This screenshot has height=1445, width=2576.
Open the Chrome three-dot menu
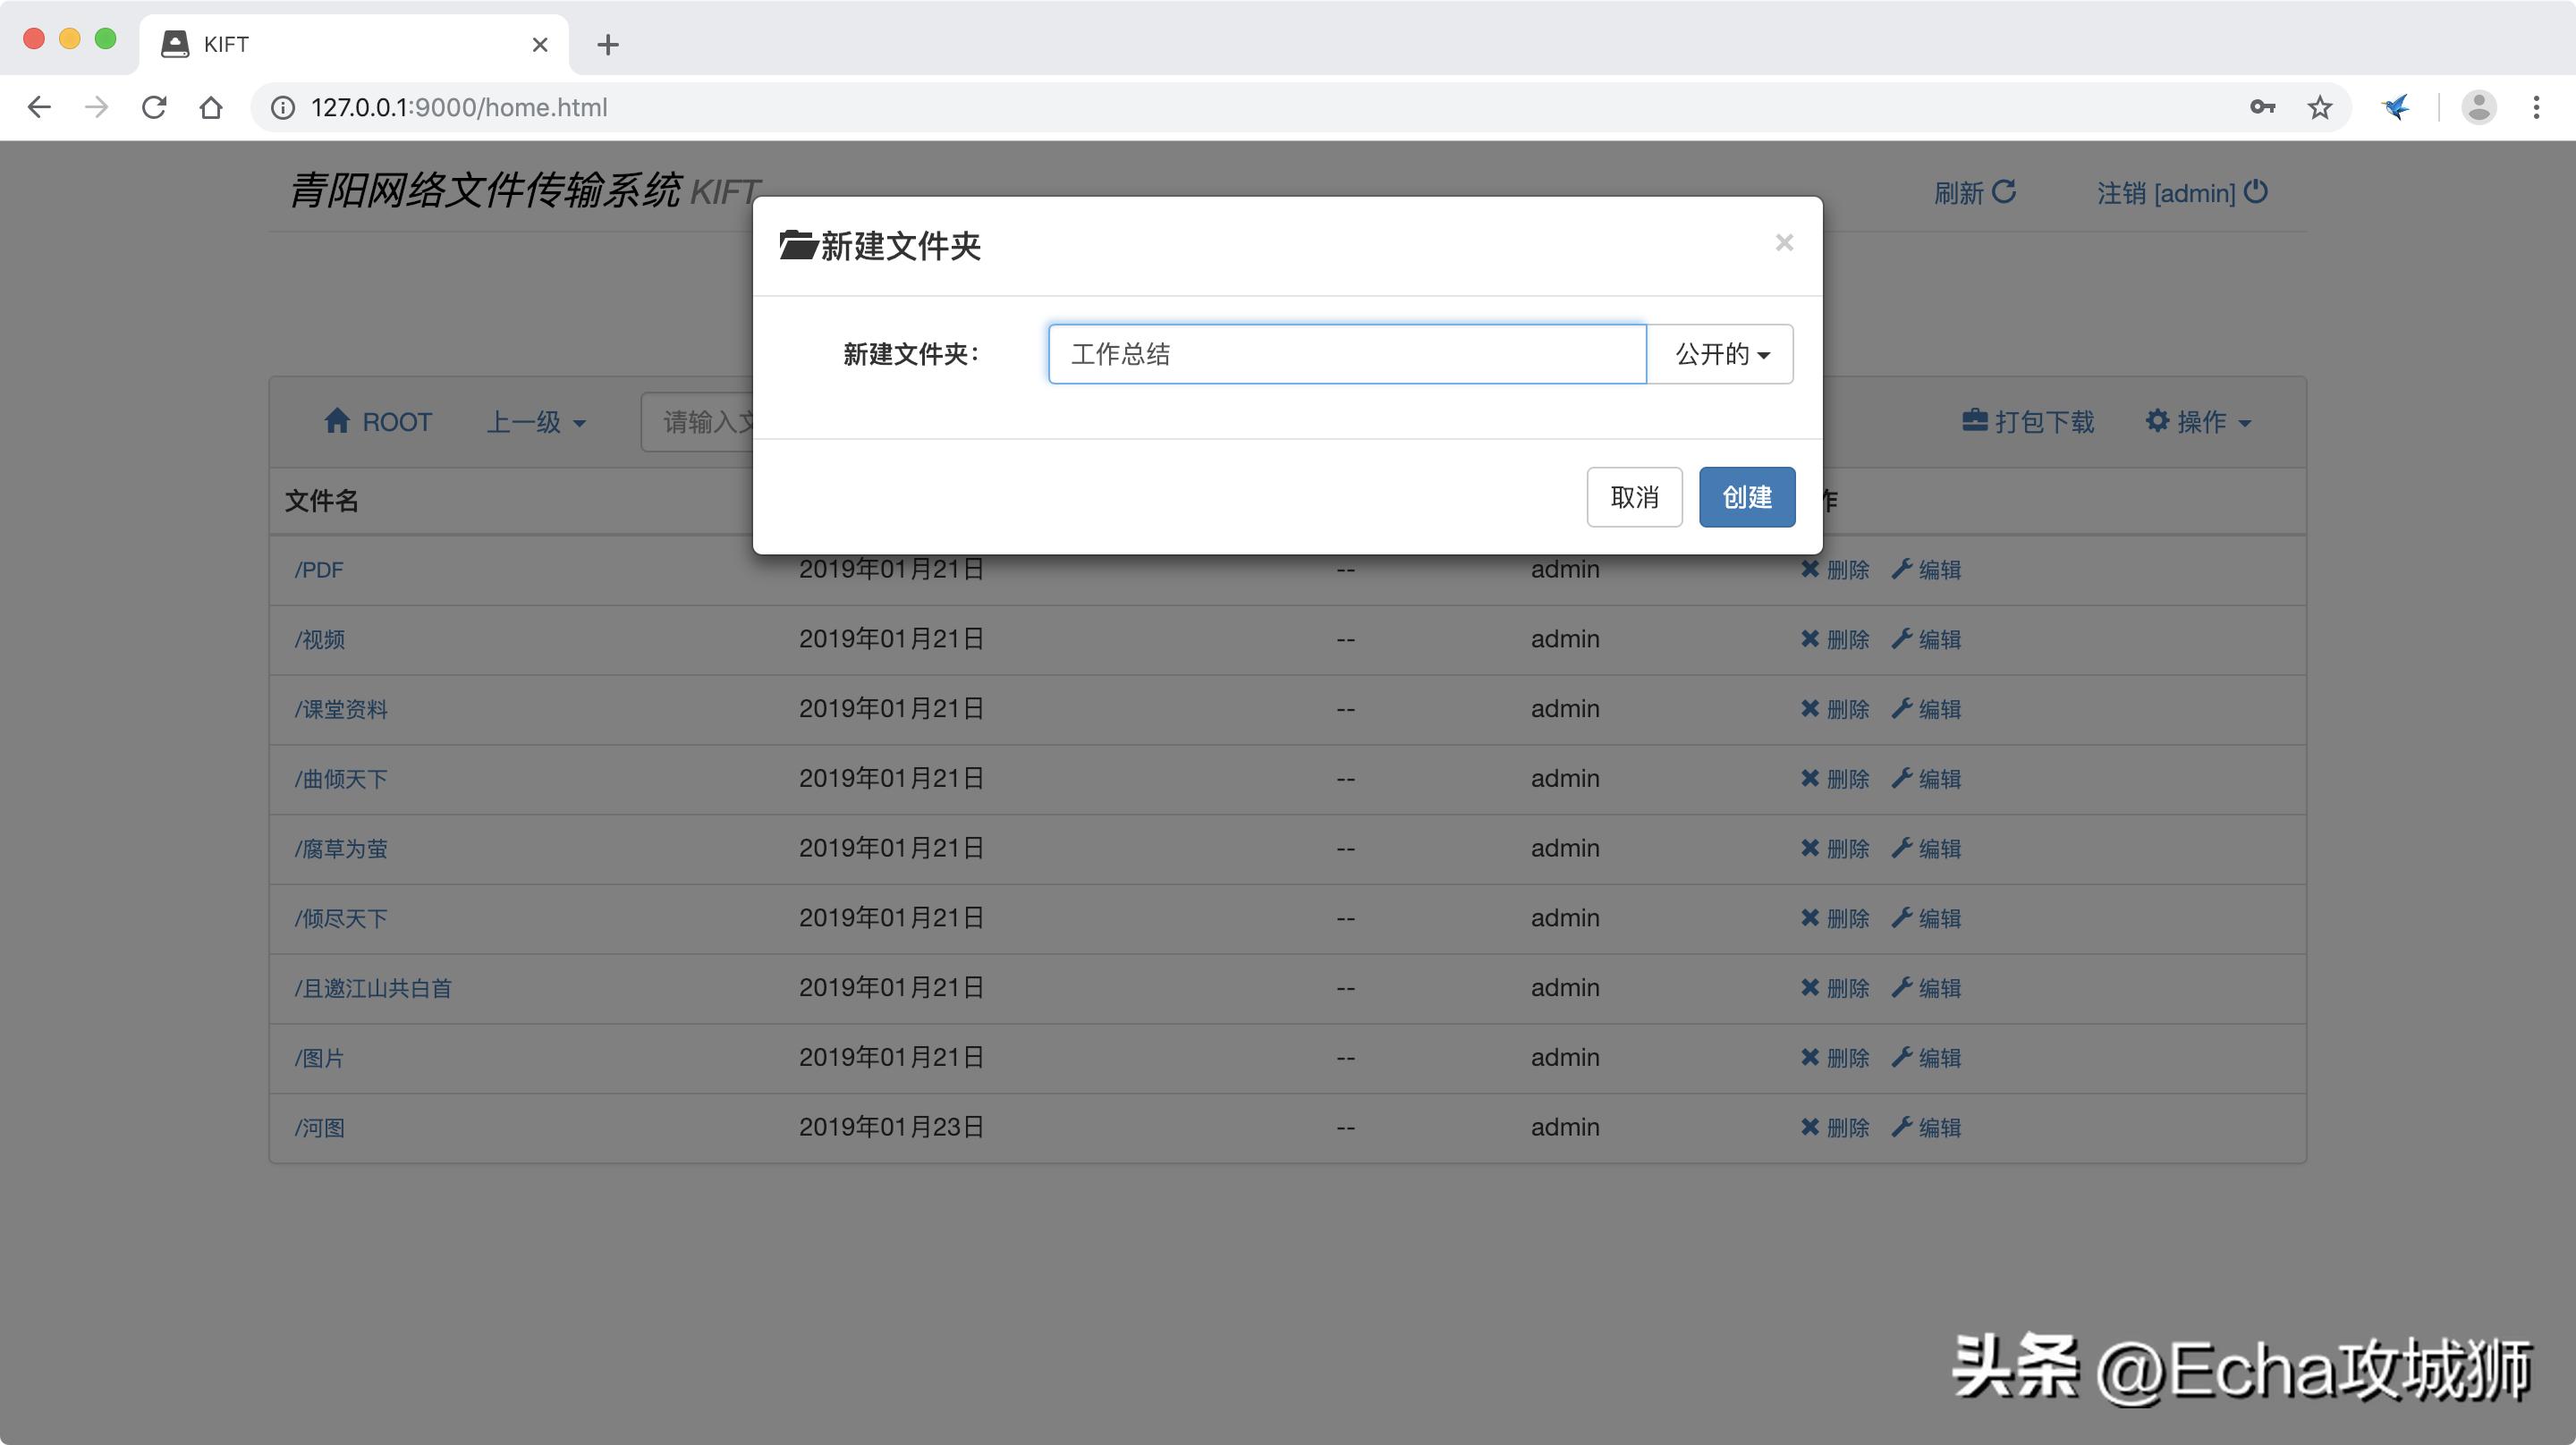[x=2535, y=107]
